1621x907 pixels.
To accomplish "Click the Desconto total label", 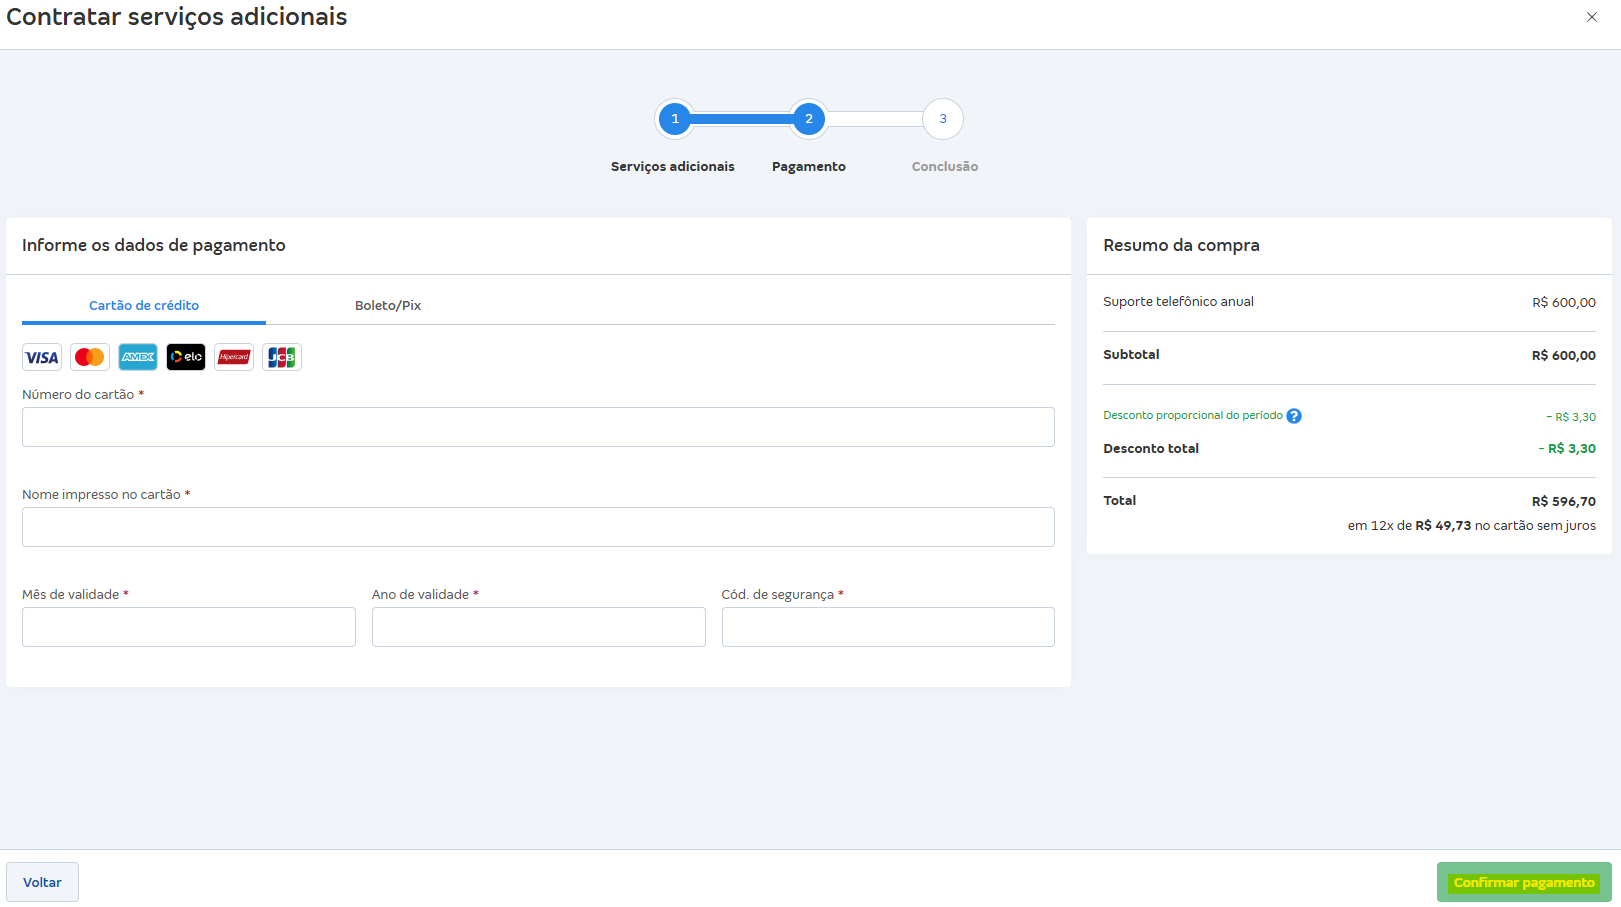I will tap(1151, 448).
